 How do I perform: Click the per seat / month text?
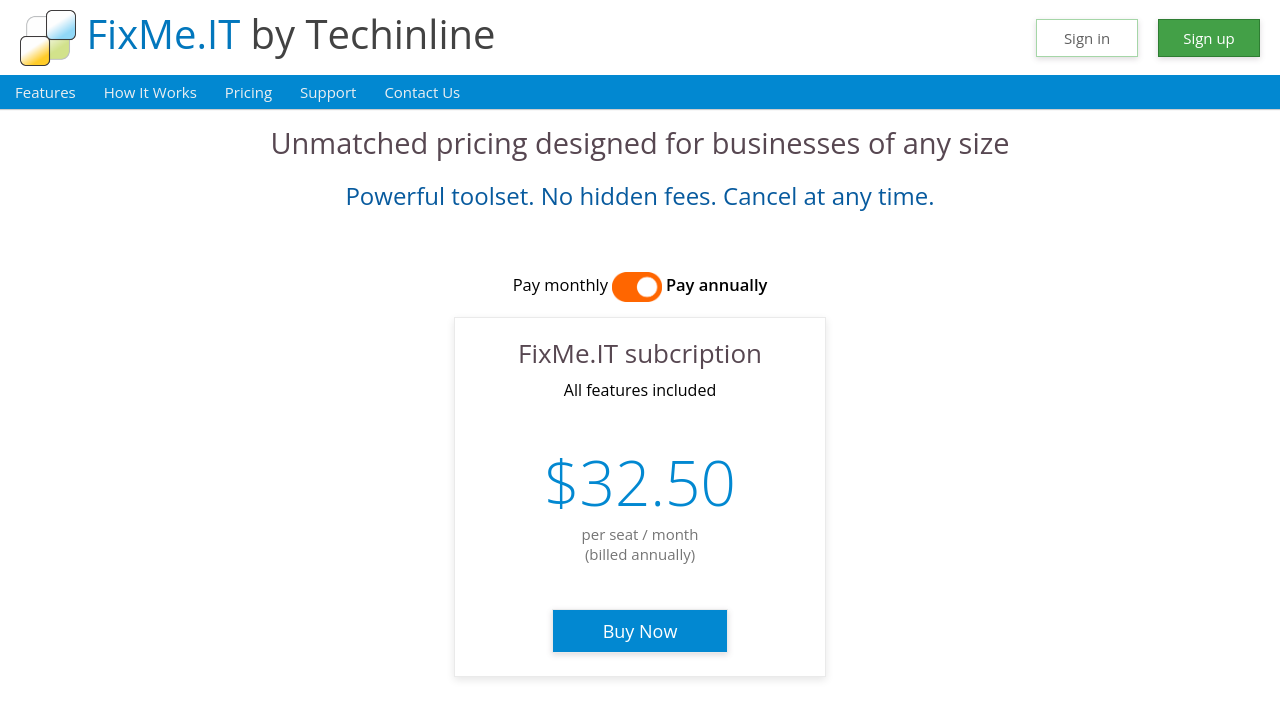point(640,535)
